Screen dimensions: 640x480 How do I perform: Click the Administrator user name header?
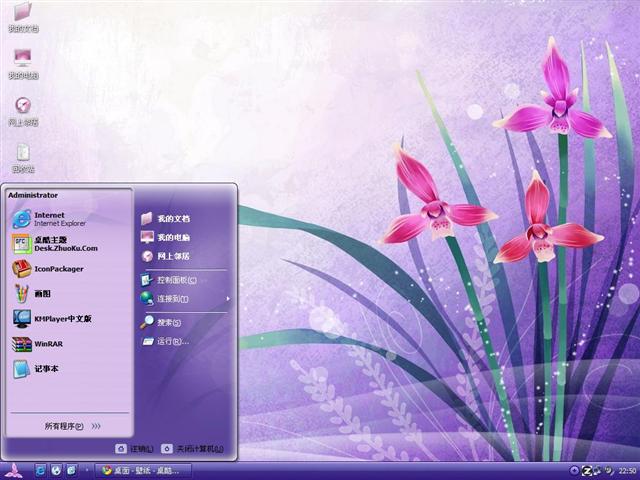coord(33,195)
